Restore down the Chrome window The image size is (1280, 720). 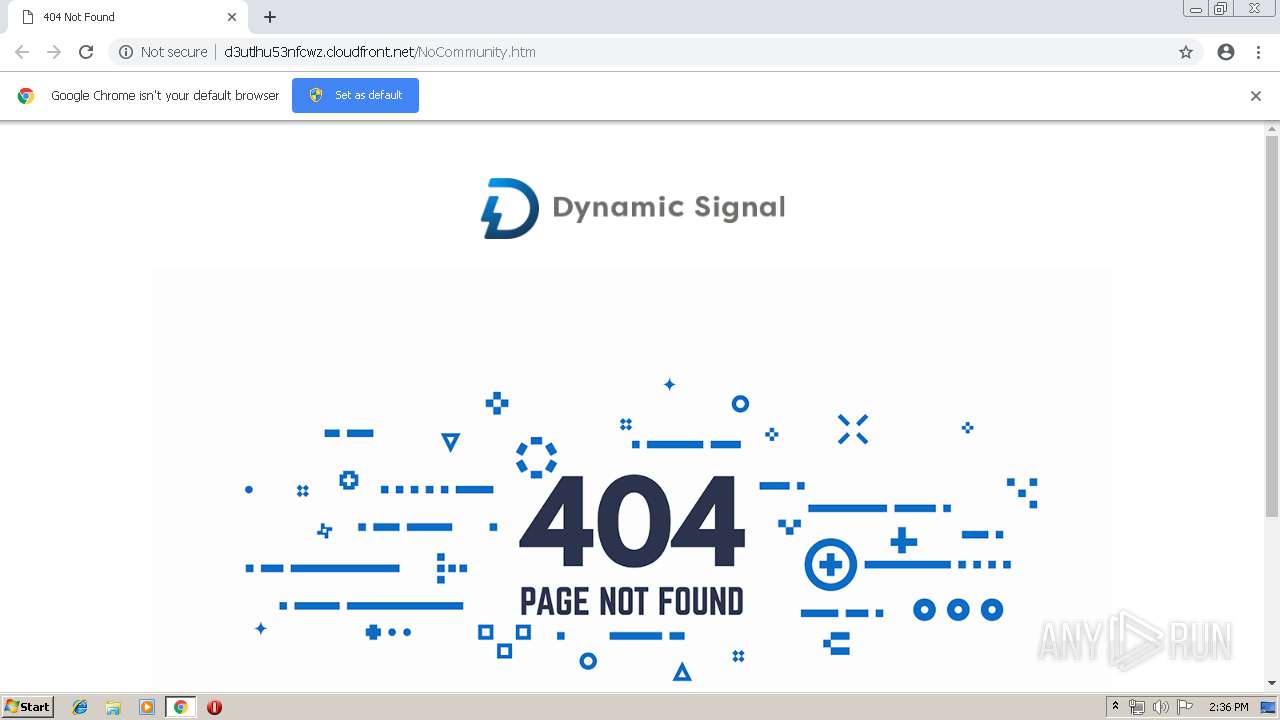pyautogui.click(x=1221, y=9)
